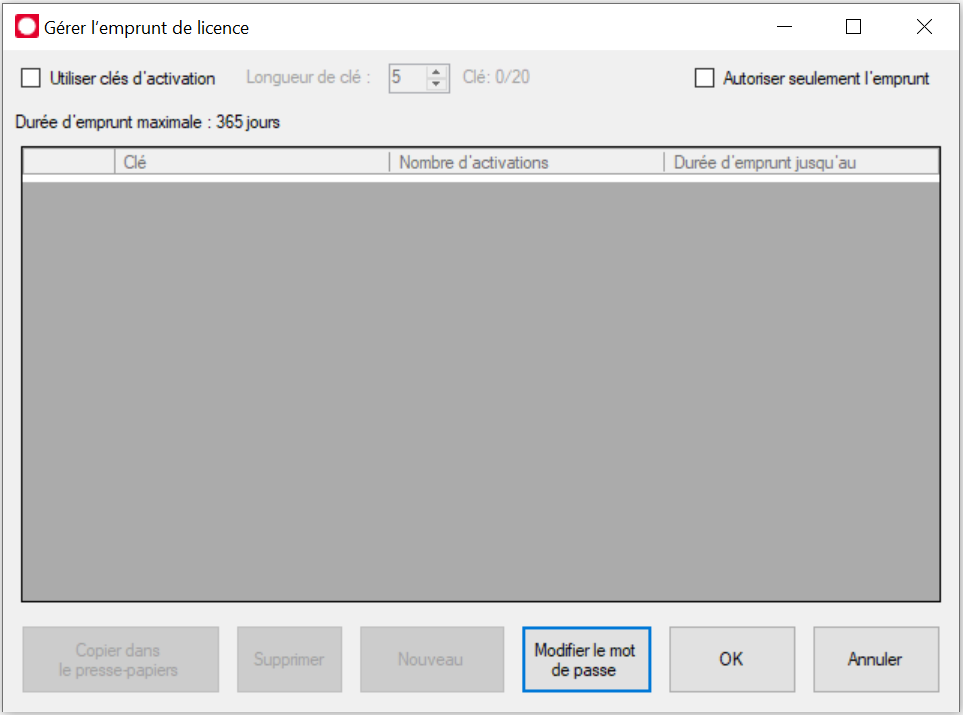Viewport: 963px width, 715px height.
Task: Confirm the dialog with OK
Action: [731, 660]
